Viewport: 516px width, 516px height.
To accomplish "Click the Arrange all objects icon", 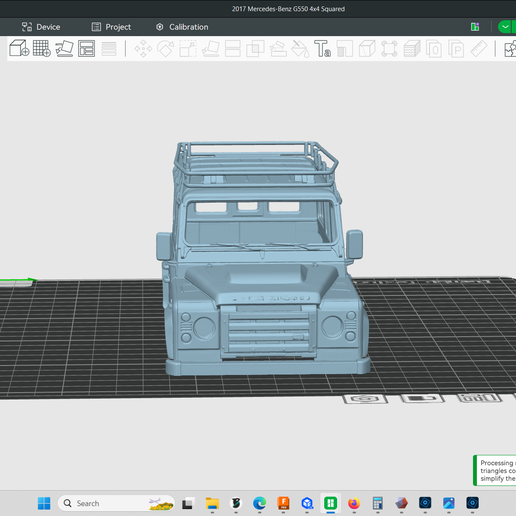I will click(86, 49).
